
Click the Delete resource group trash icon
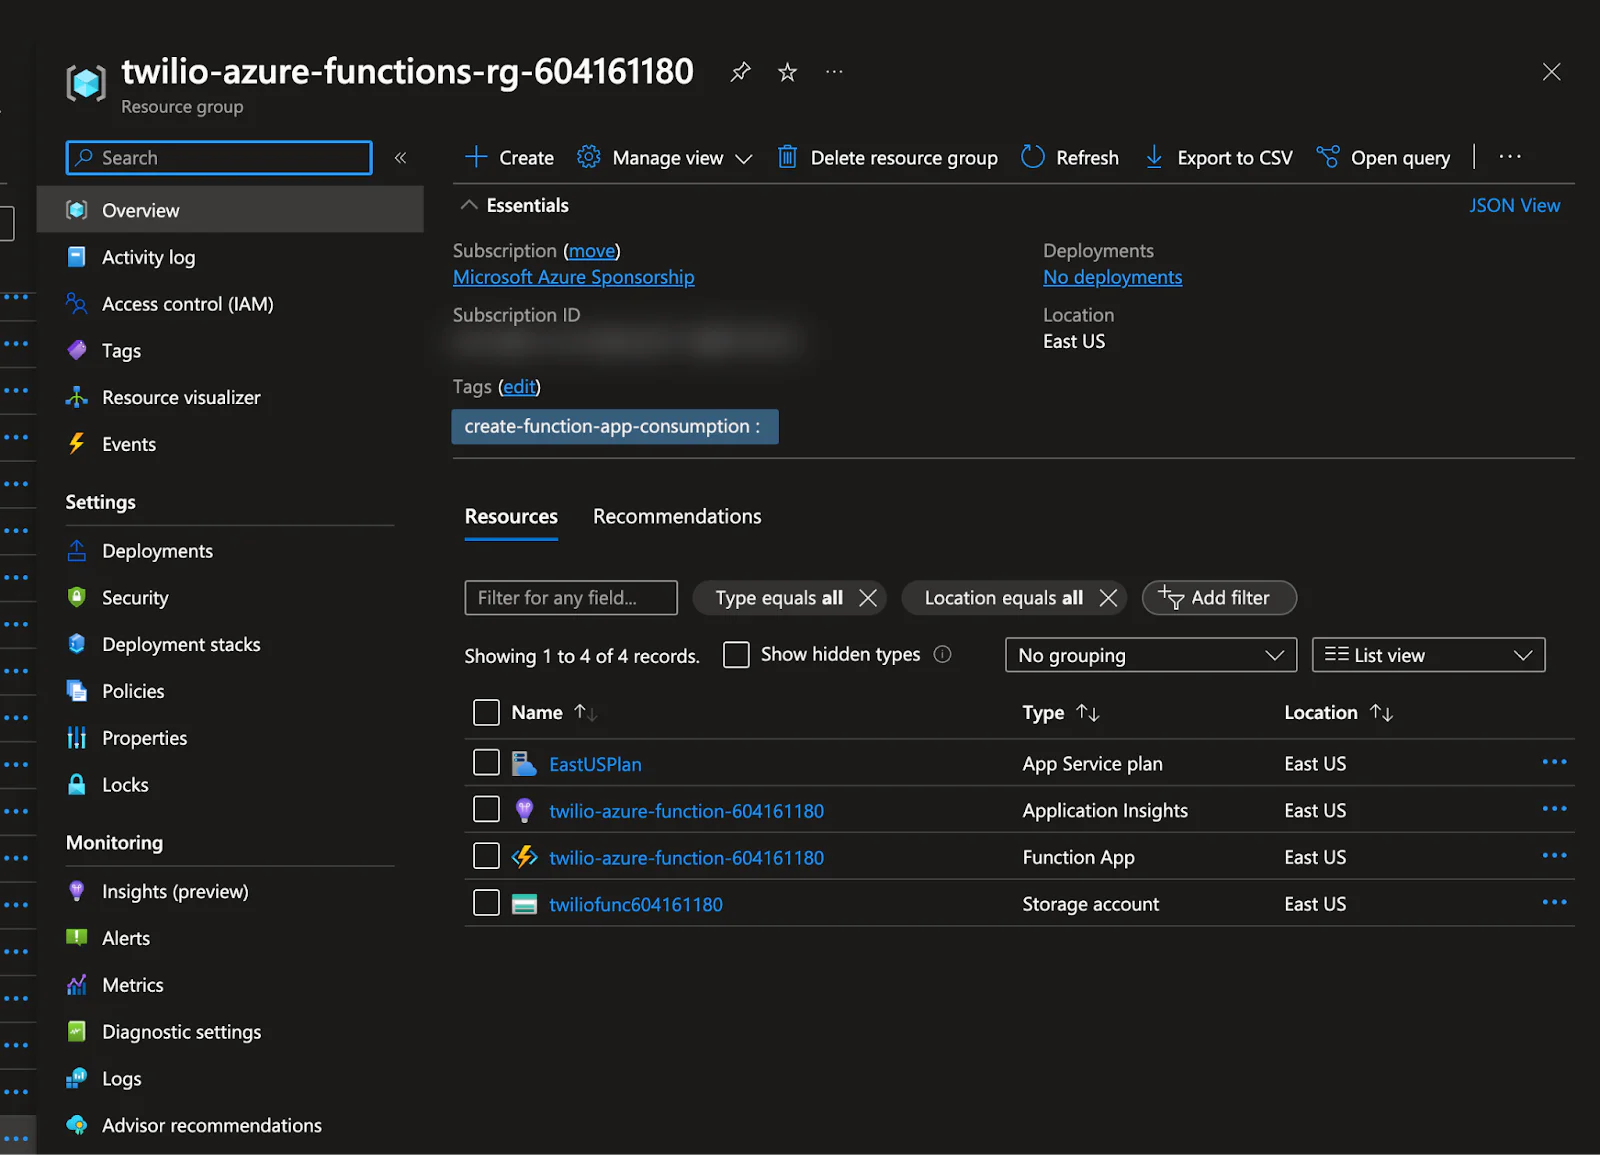click(787, 157)
